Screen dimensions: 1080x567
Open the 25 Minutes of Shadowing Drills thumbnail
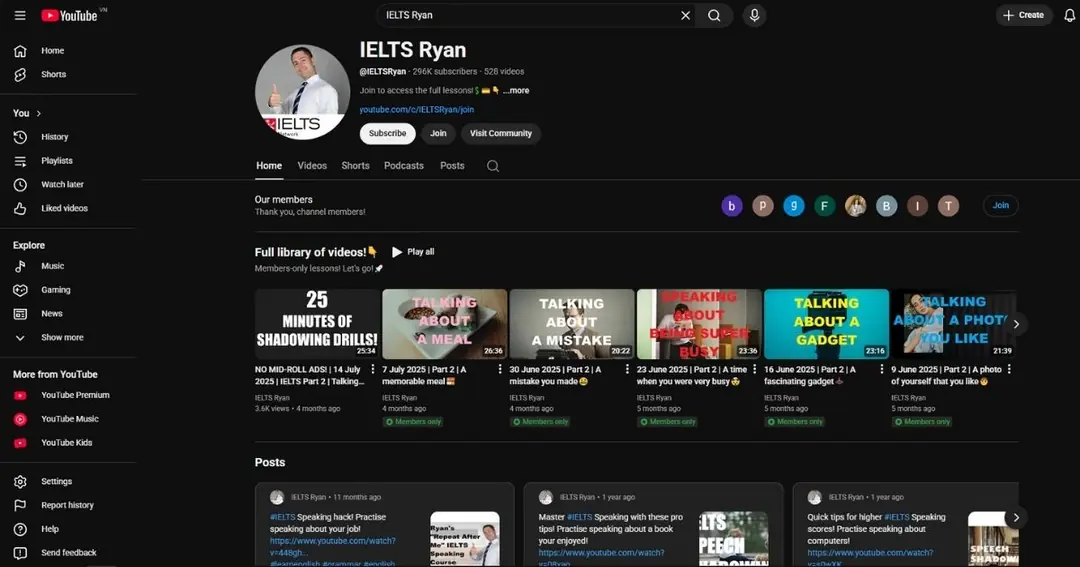point(317,324)
